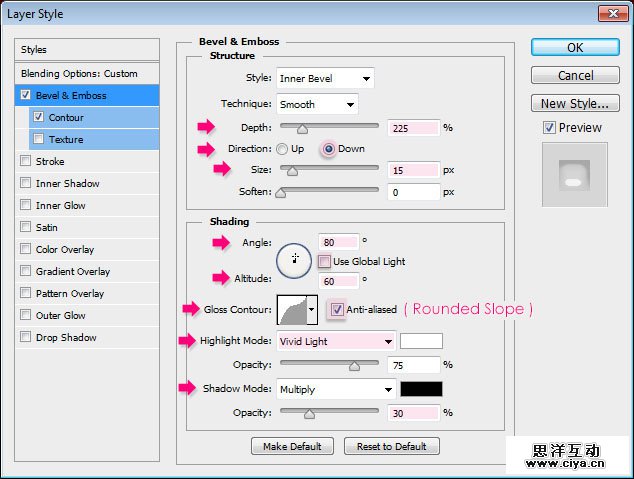Viewport: 634px width, 479px height.
Task: Select the Up direction radio button
Action: pyautogui.click(x=284, y=149)
